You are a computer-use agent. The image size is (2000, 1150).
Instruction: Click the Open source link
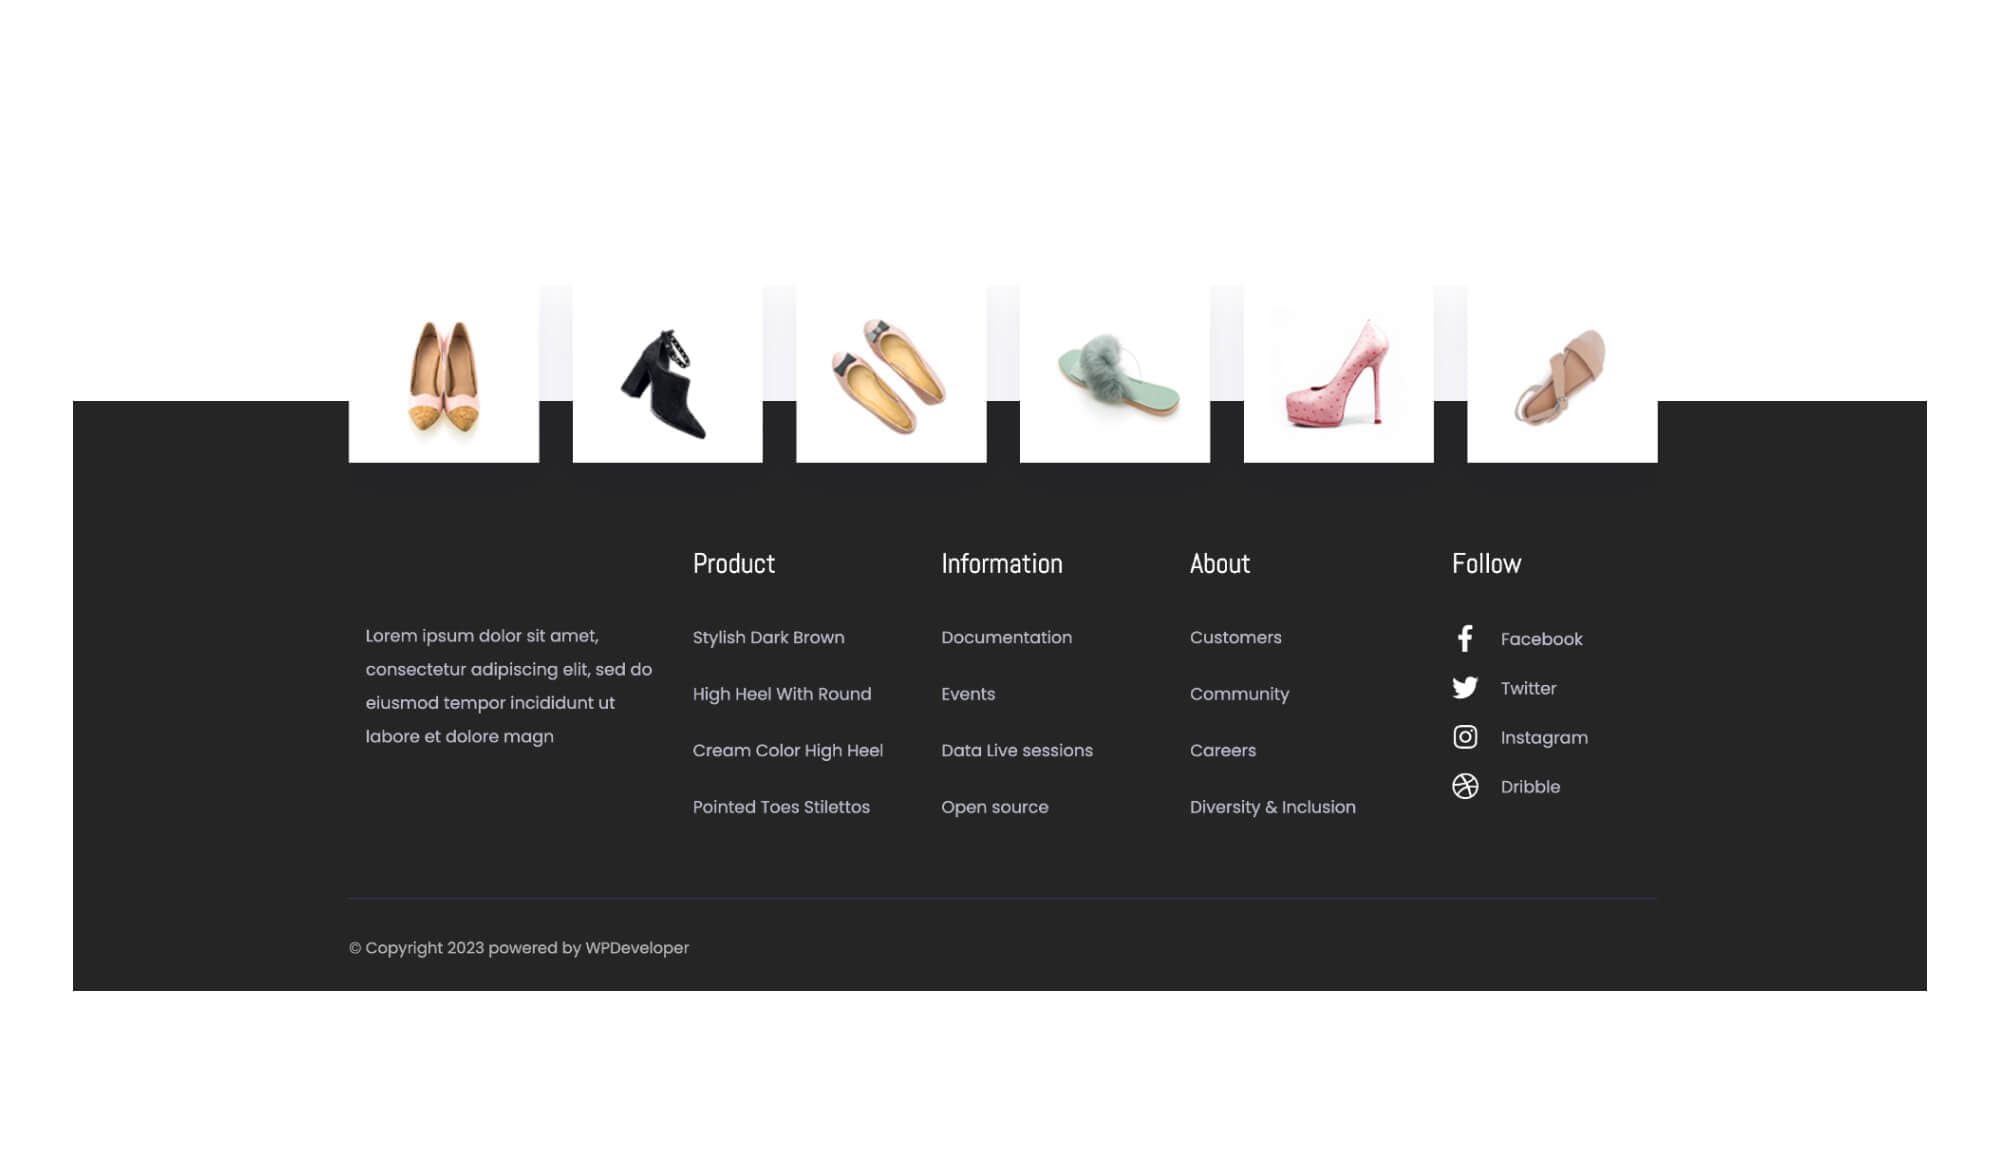[995, 806]
